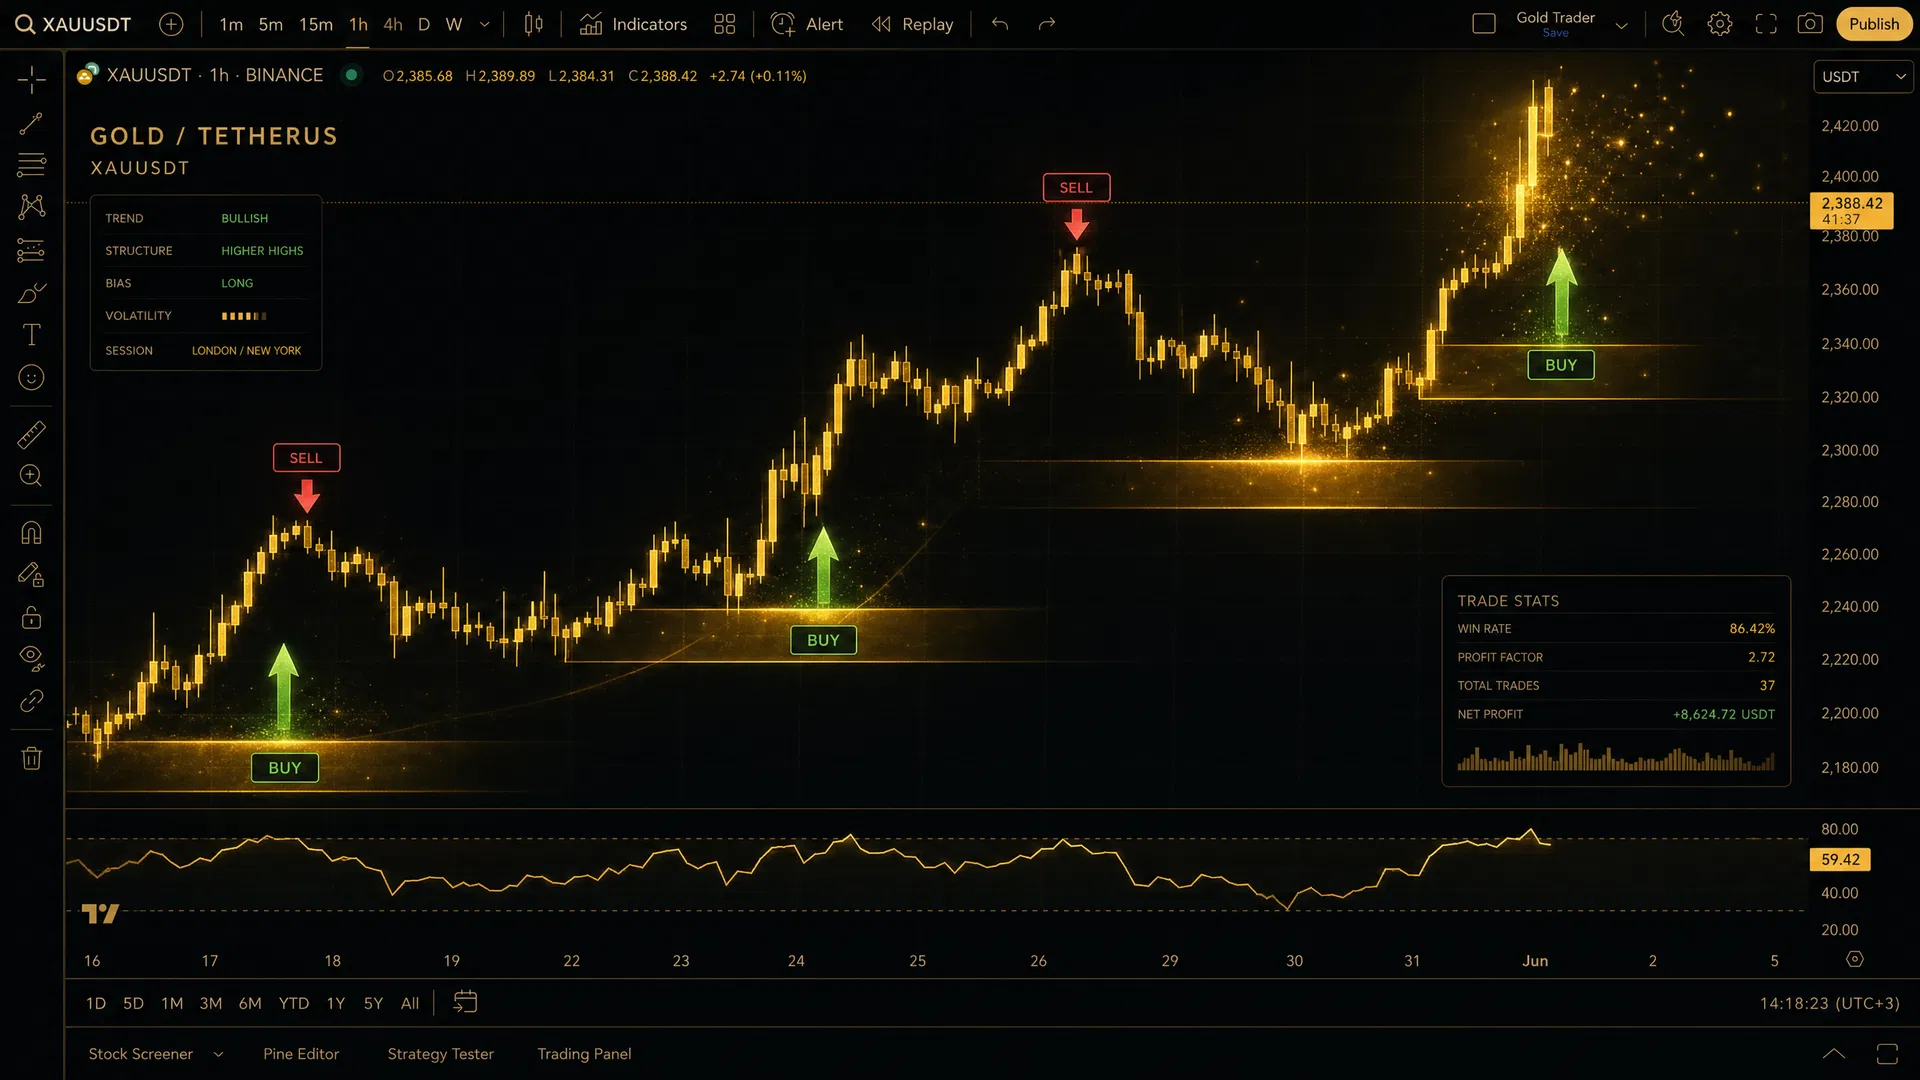The height and width of the screenshot is (1080, 1920).
Task: Publish the chart idea
Action: click(1873, 24)
